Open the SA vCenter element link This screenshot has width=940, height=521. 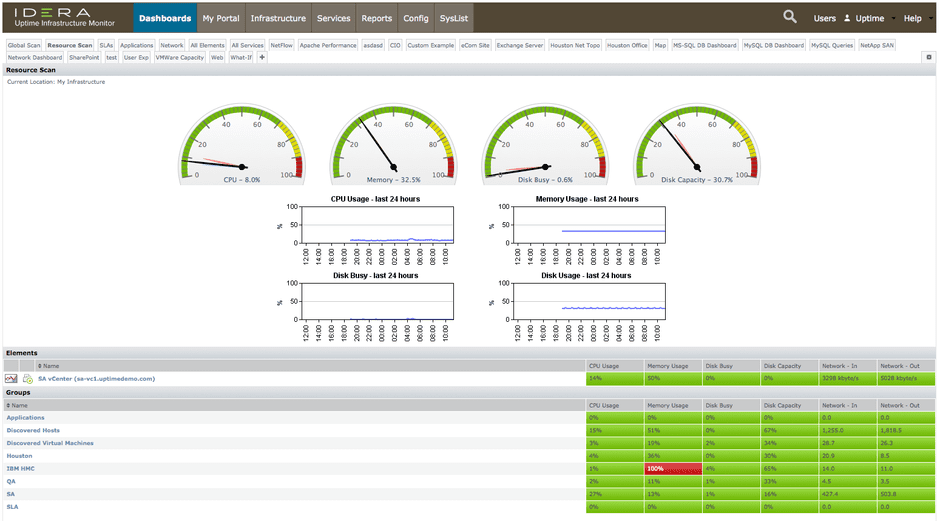click(x=97, y=379)
